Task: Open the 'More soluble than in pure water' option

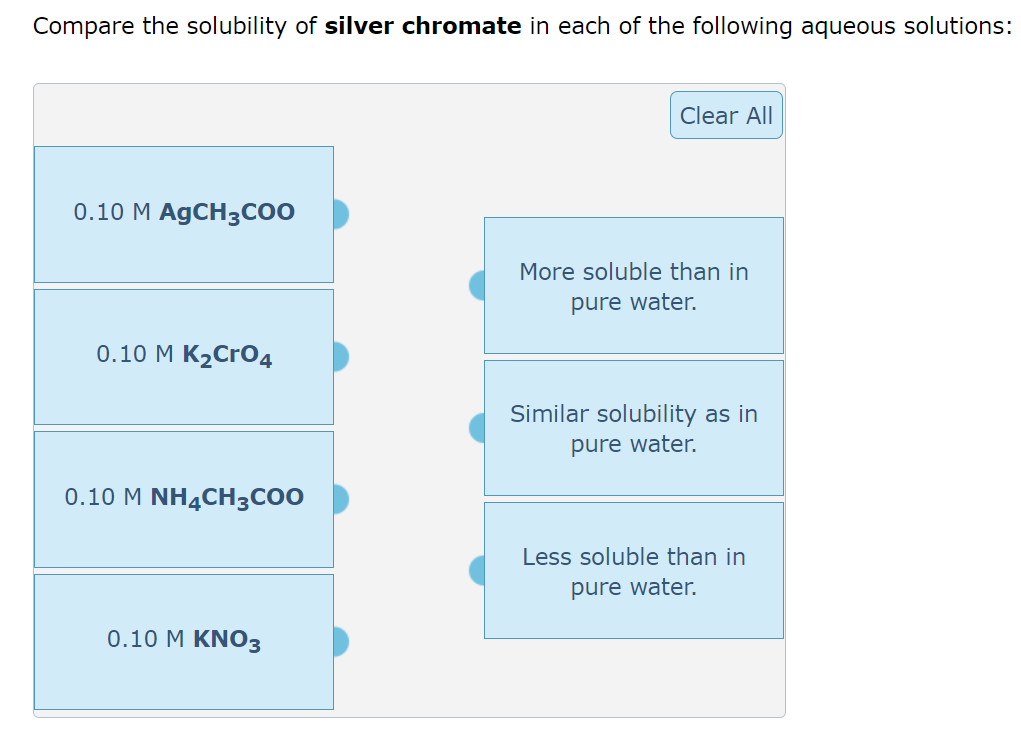Action: point(634,285)
